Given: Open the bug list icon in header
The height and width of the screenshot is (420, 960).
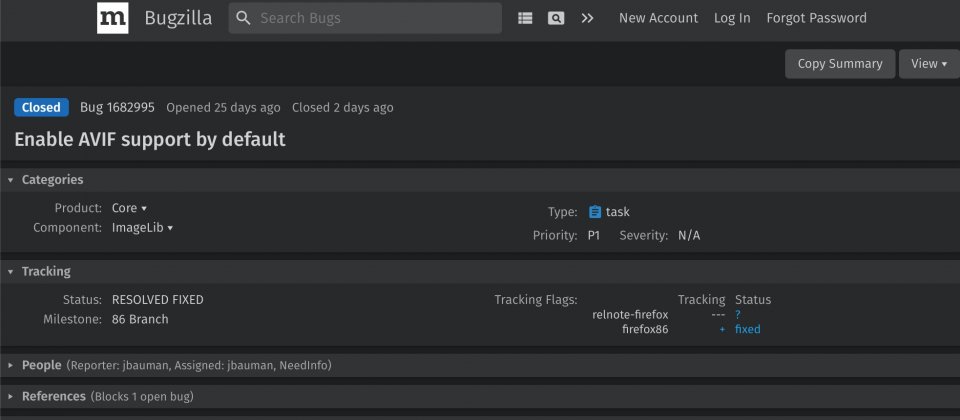Looking at the screenshot, I should pyautogui.click(x=525, y=18).
